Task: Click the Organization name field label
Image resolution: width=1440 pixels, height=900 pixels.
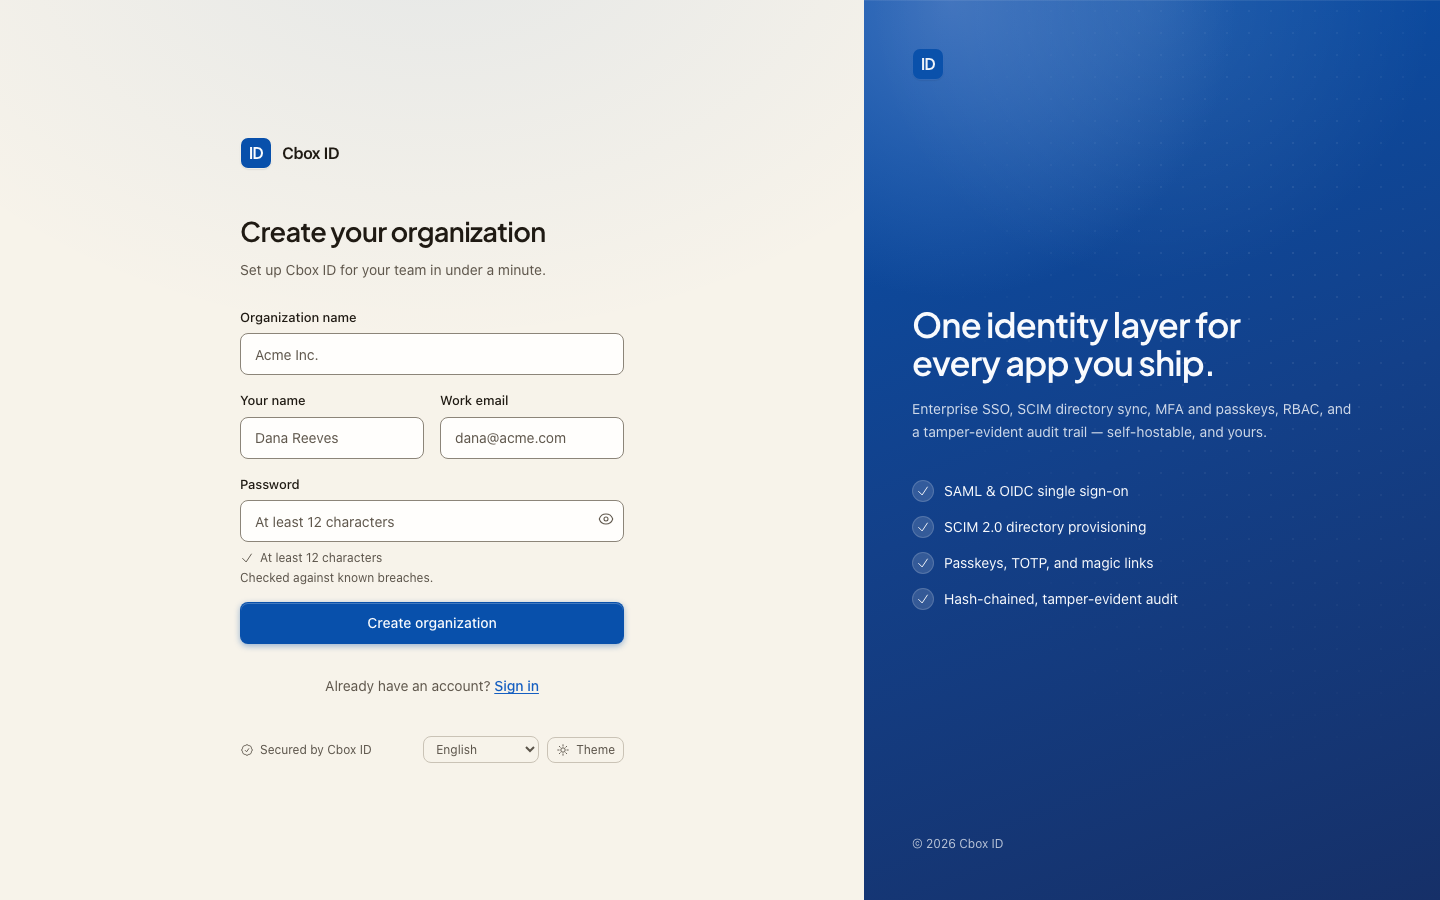Action: click(x=298, y=317)
